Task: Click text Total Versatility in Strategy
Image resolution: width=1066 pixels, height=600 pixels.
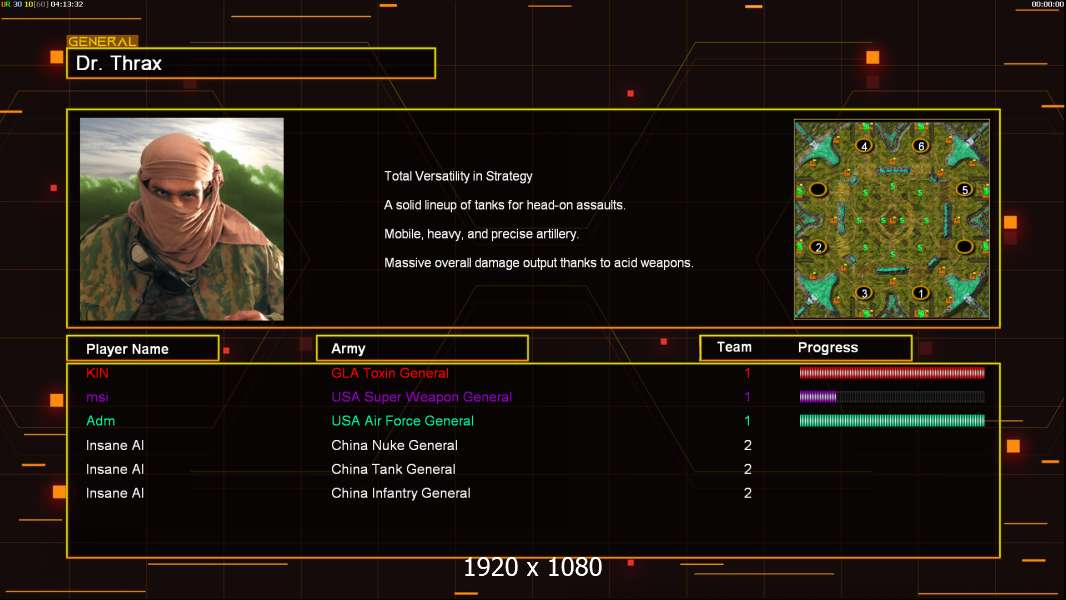Action: [x=458, y=176]
